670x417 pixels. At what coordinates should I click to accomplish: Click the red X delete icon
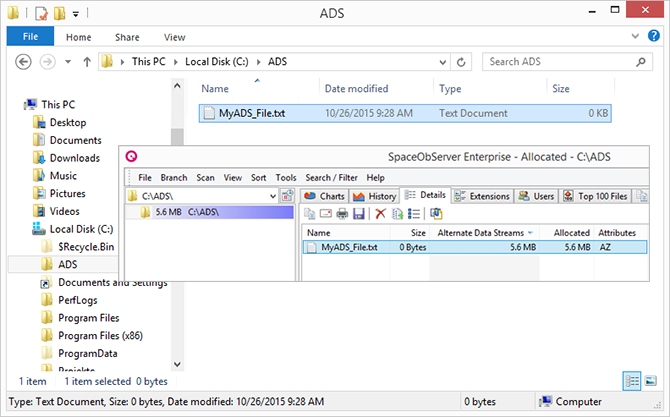(380, 213)
